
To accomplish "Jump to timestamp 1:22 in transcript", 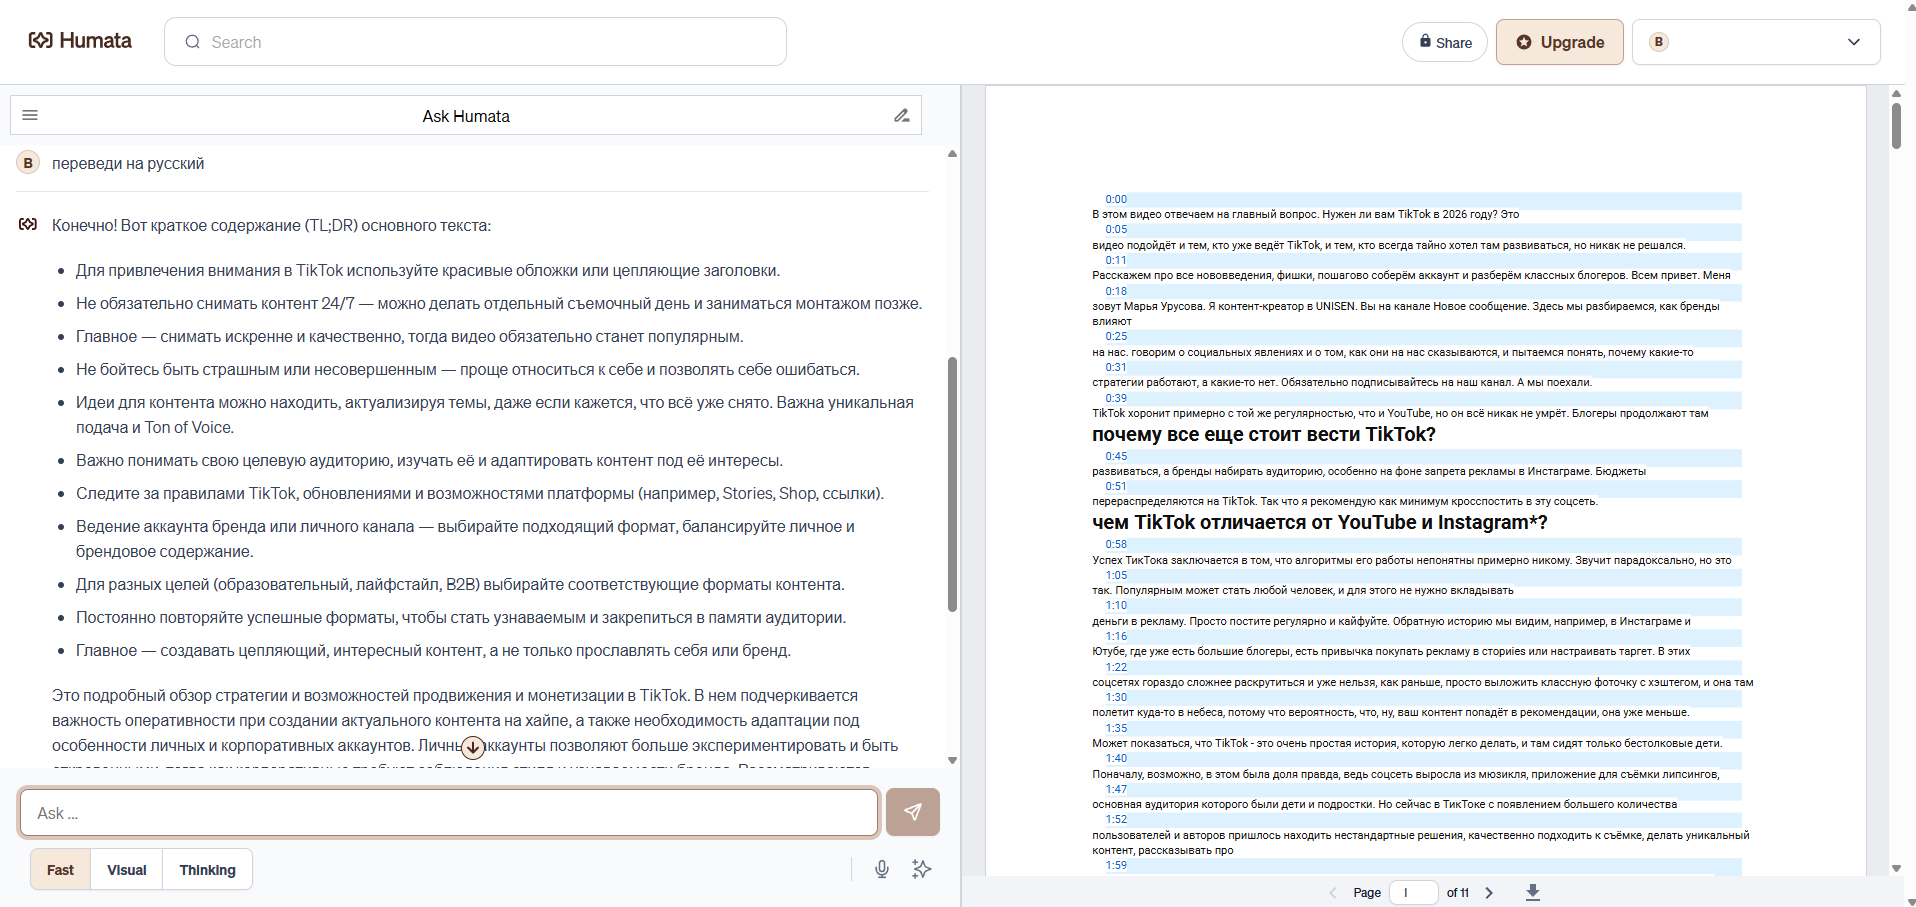I will (1116, 667).
